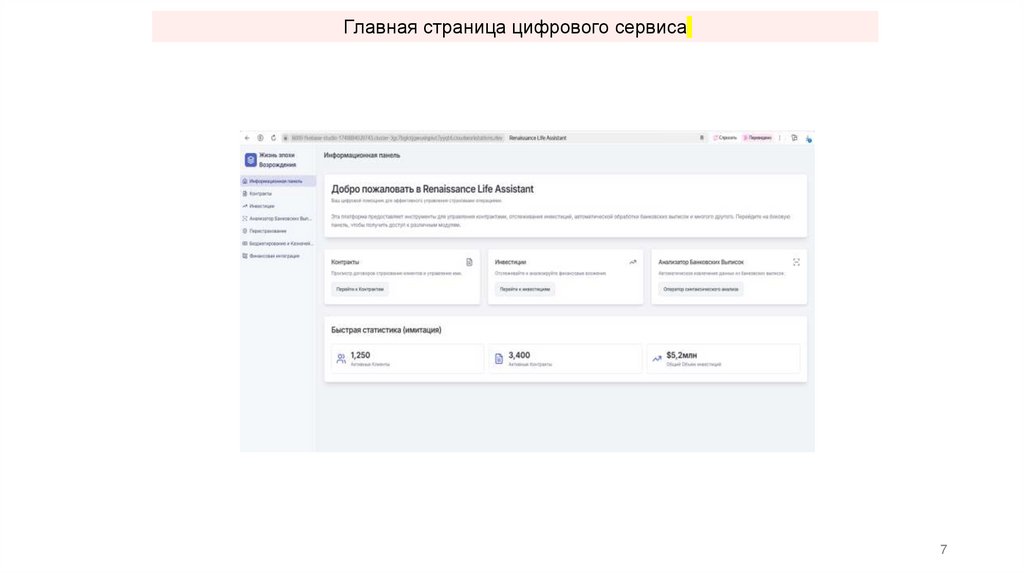Click the document icon beside 3,400
The width and height of the screenshot is (1024, 574).
[x=499, y=359]
